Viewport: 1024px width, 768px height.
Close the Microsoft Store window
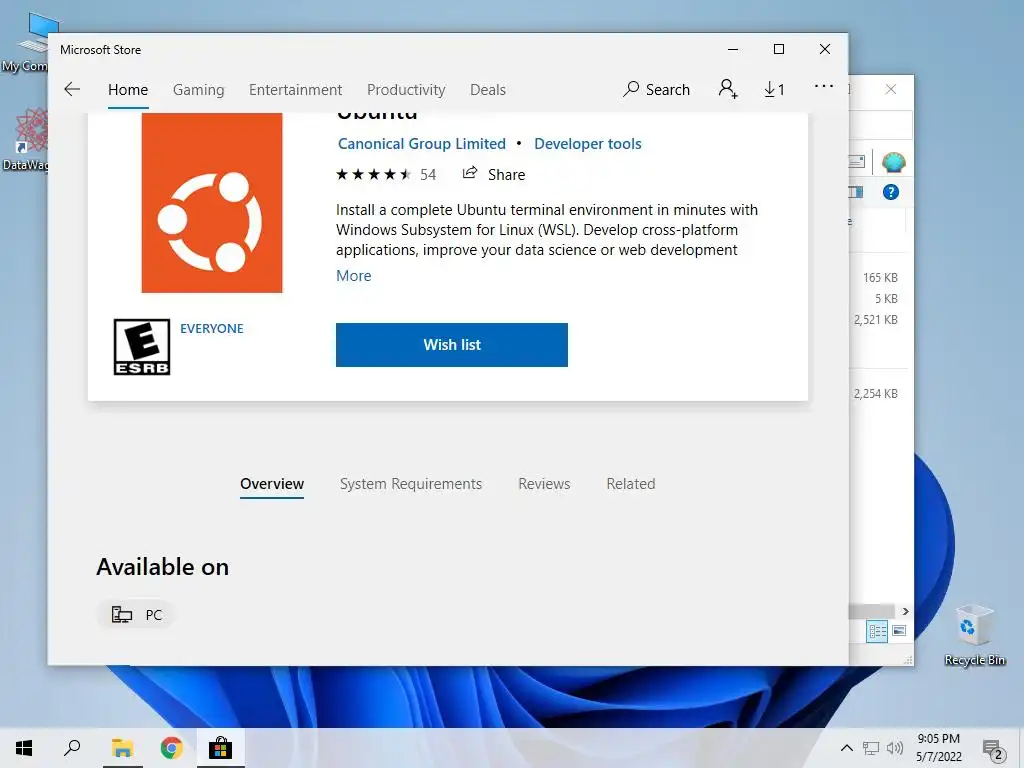tap(825, 49)
